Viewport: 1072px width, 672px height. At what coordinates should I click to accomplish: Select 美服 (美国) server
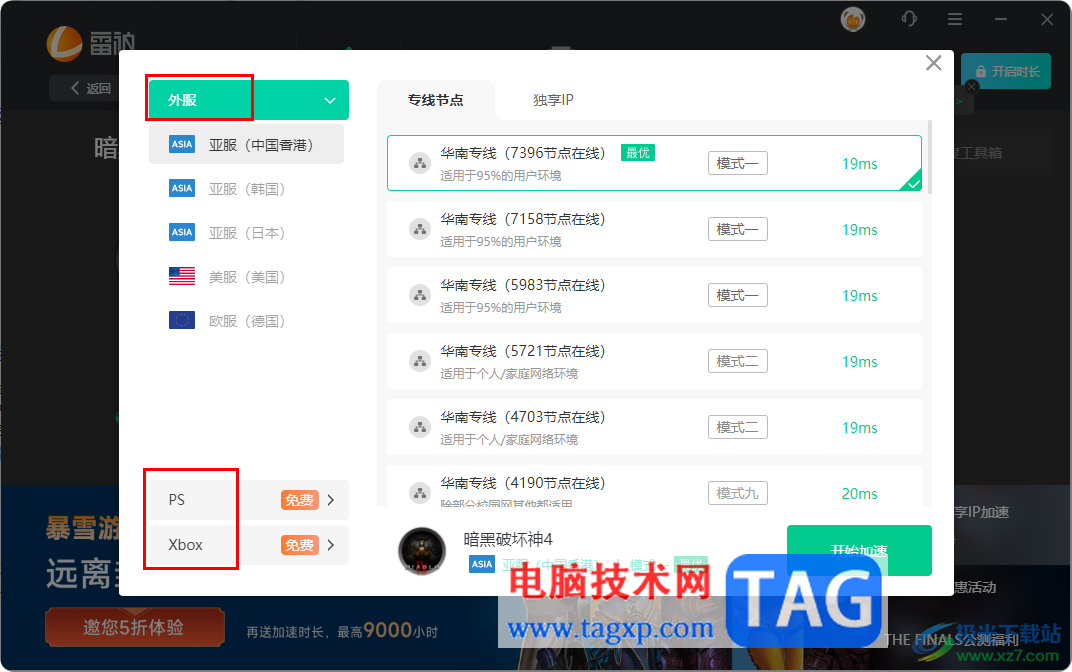[x=246, y=277]
